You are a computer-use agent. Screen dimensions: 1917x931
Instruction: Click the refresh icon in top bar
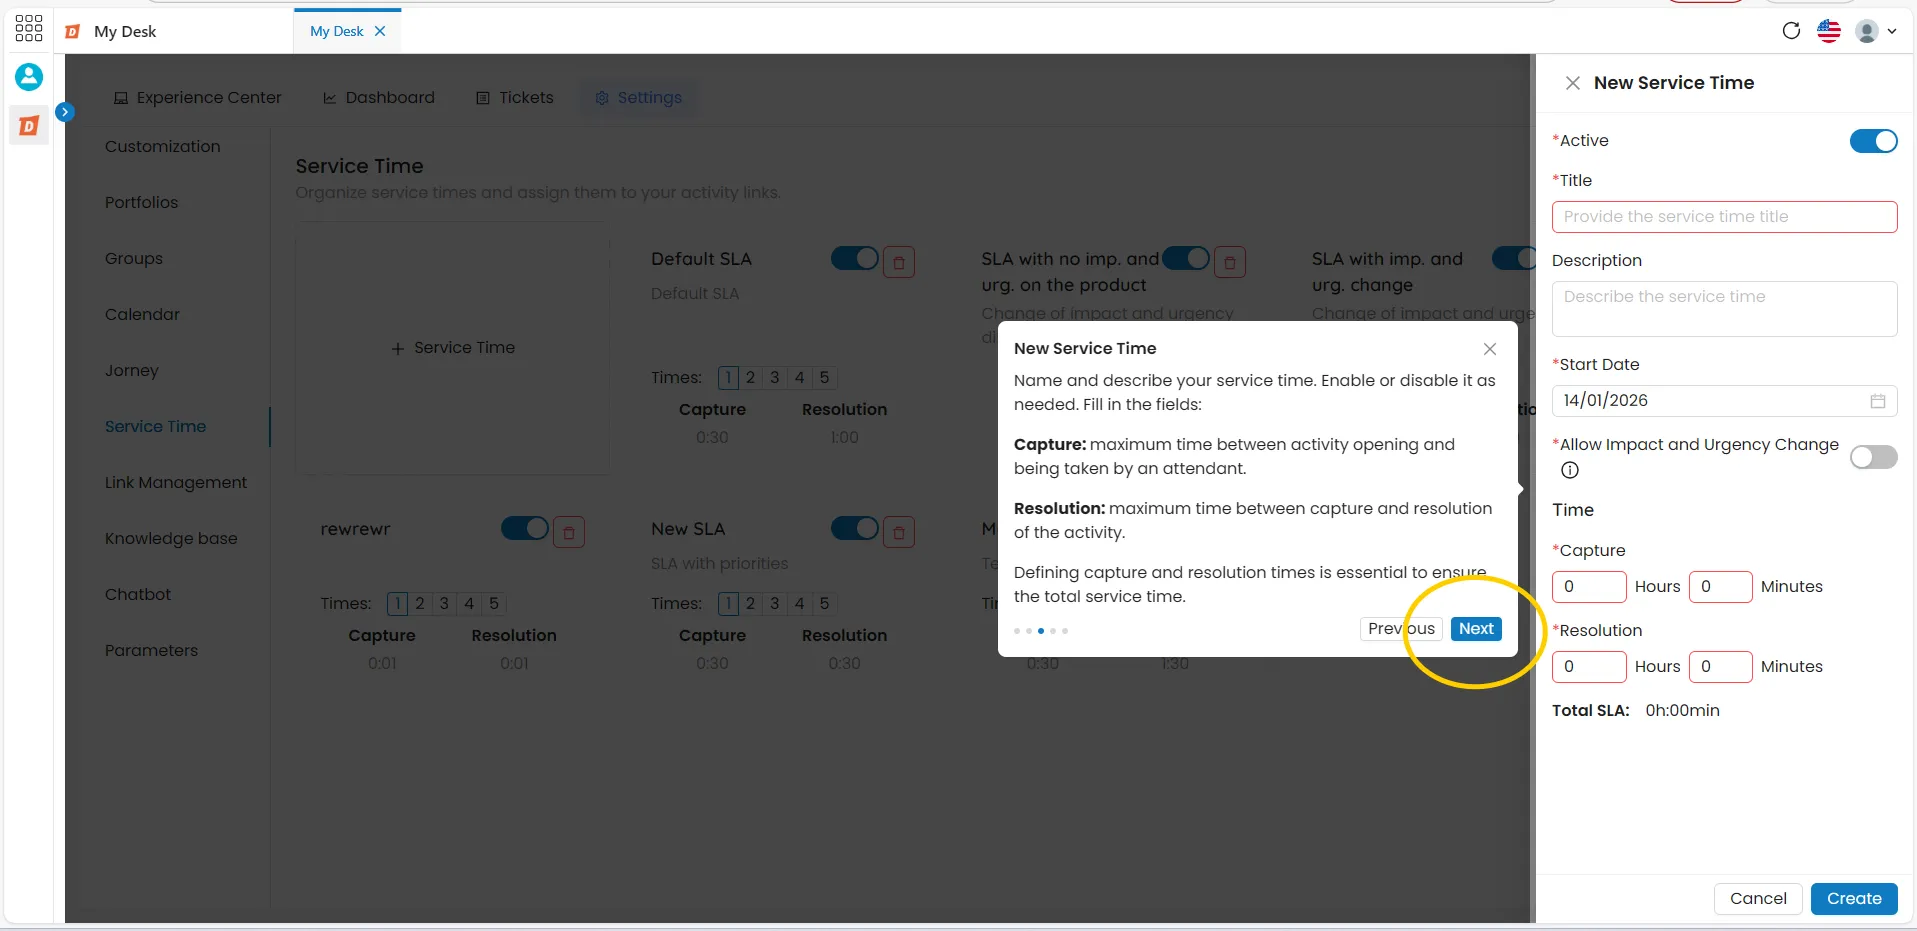(x=1791, y=31)
